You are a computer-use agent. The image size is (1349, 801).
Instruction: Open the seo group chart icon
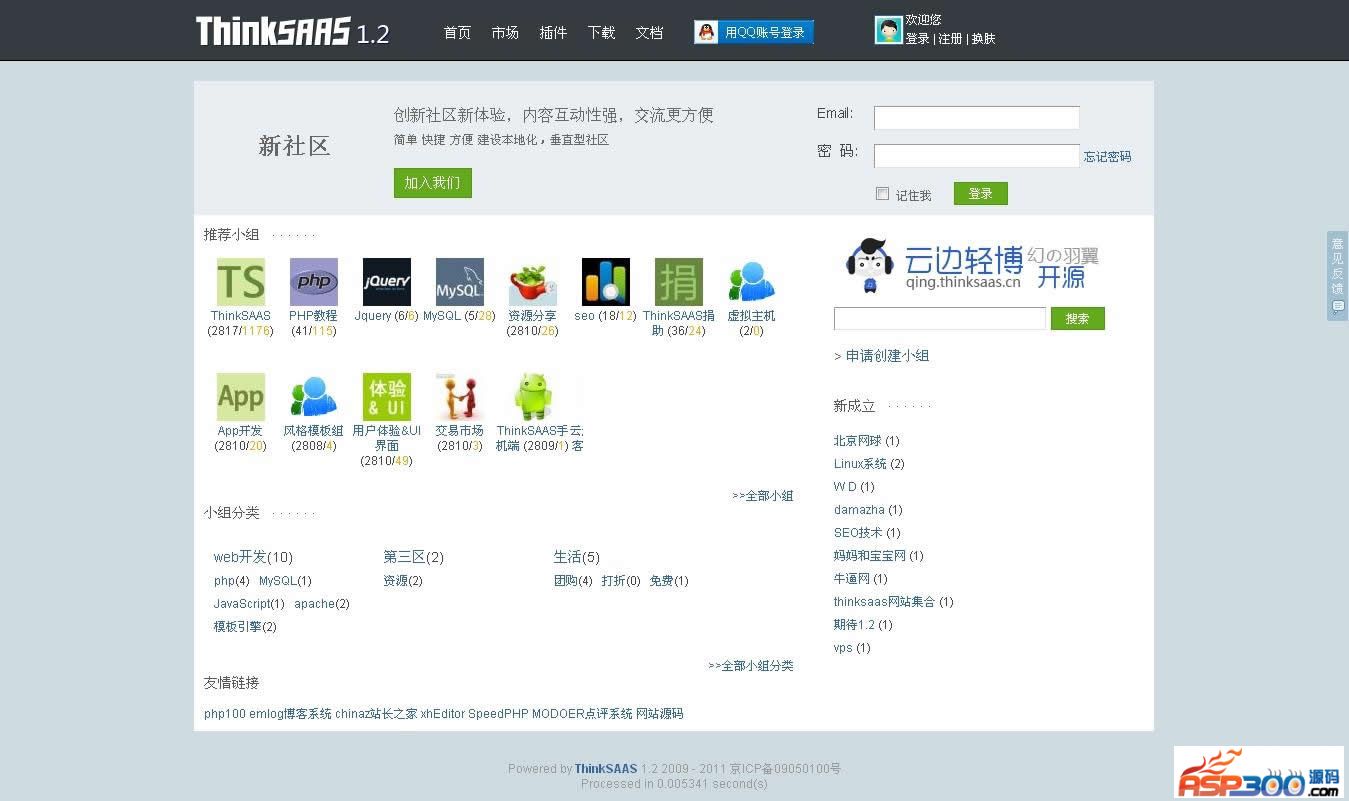pos(606,282)
